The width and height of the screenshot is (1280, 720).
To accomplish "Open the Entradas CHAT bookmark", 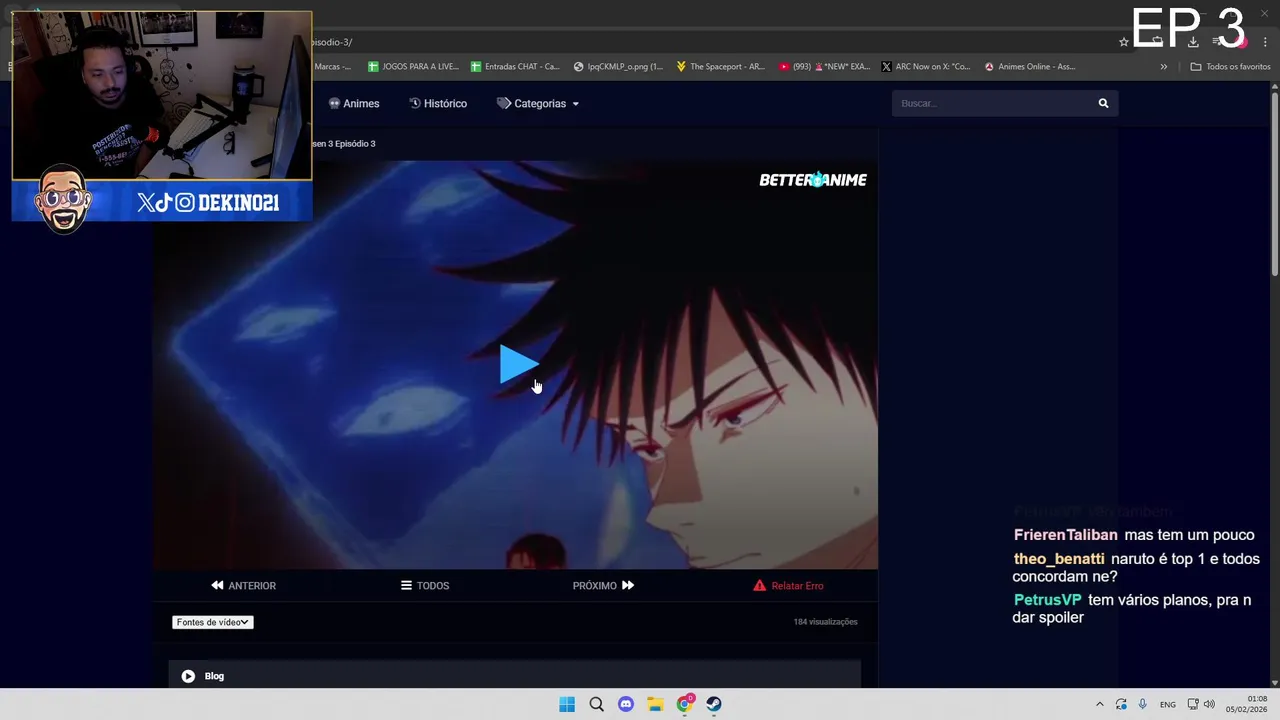I will [515, 67].
